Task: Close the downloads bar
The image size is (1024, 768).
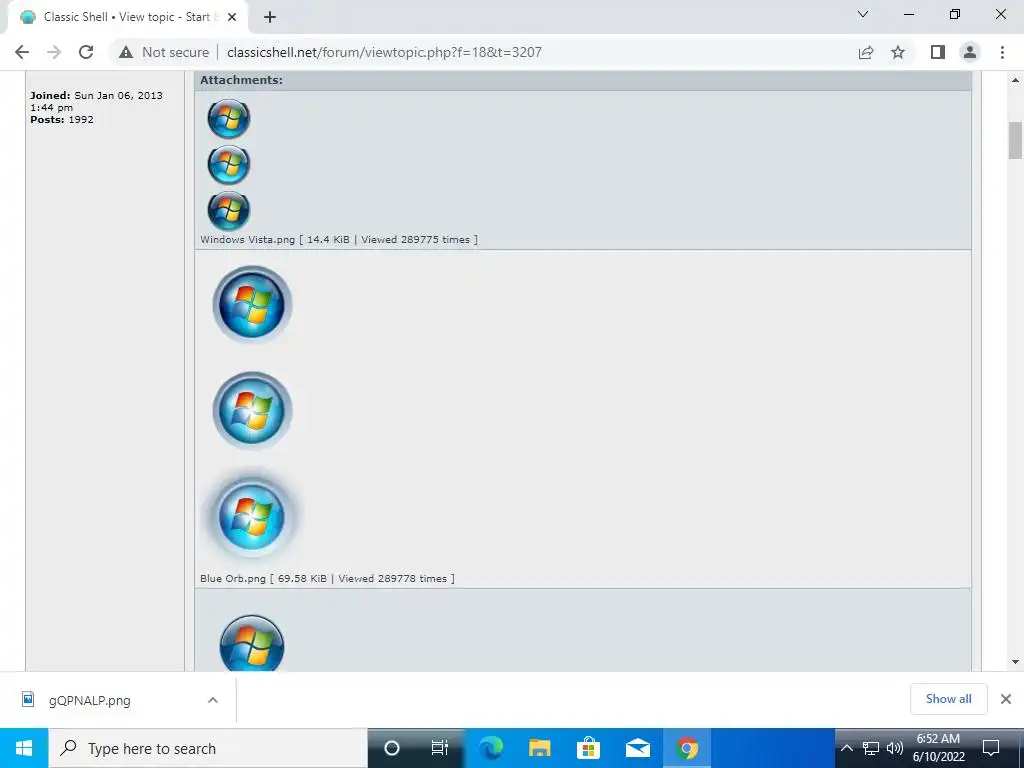Action: [1006, 699]
